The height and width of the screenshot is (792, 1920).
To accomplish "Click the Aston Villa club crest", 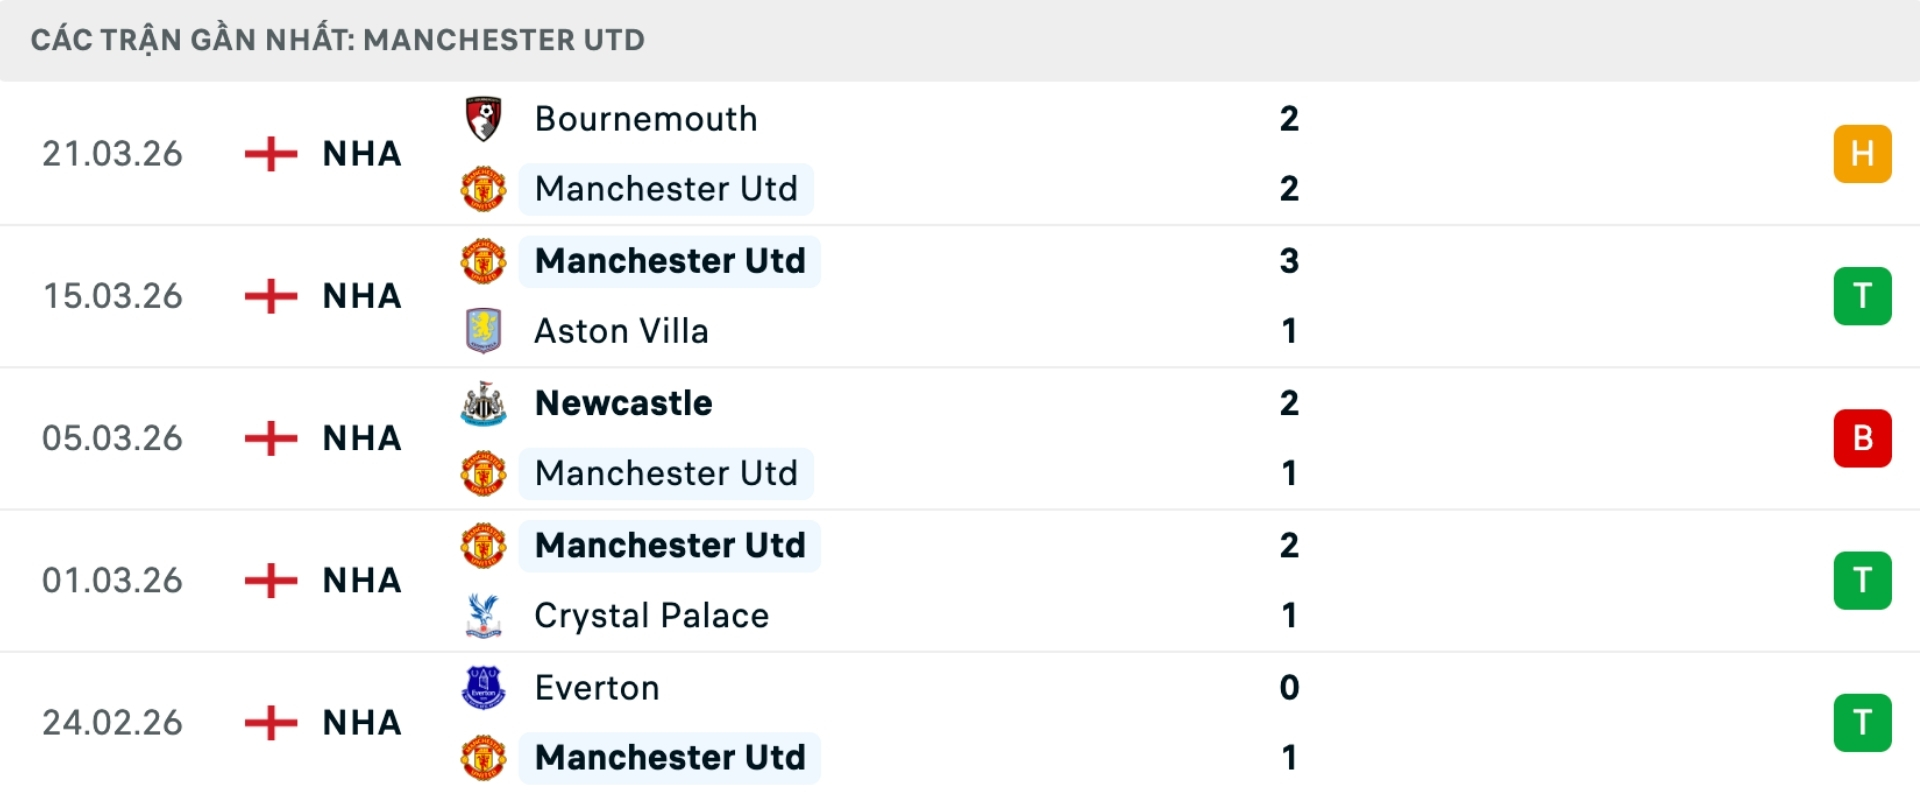I will pyautogui.click(x=484, y=331).
